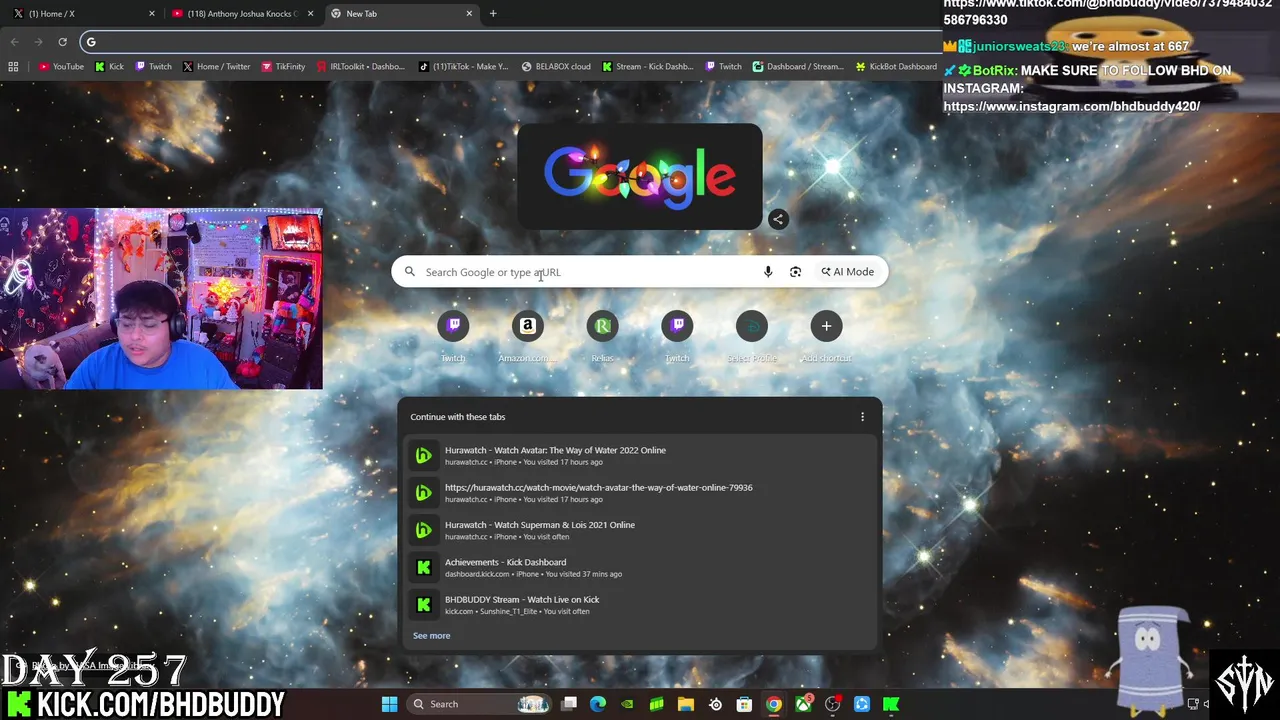Viewport: 1280px width, 720px height.
Task: Open Achievements - Kick Dashboard entry
Action: tap(640, 567)
